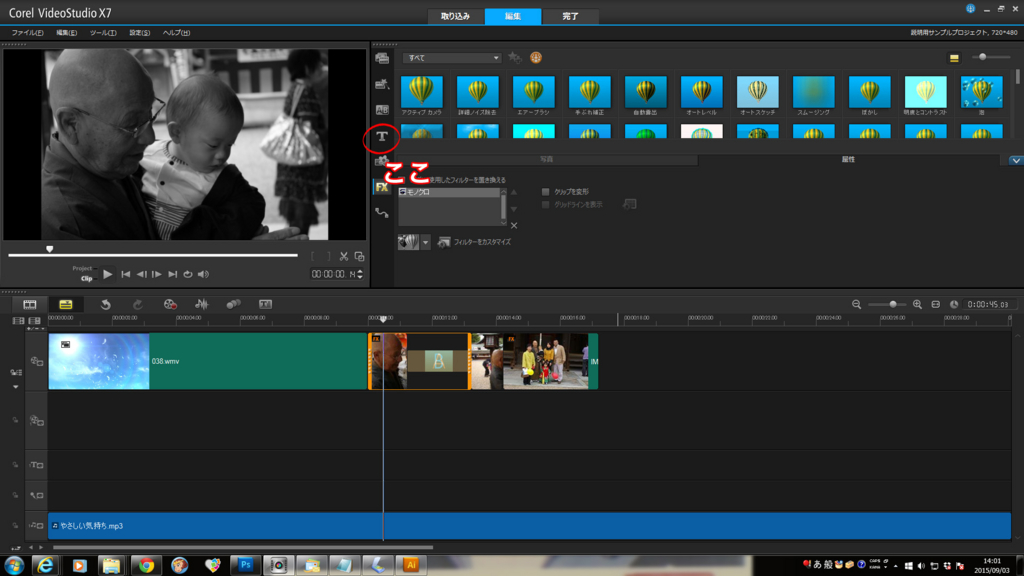Open the ファイル(F) menu
This screenshot has width=1024, height=576.
pos(27,33)
